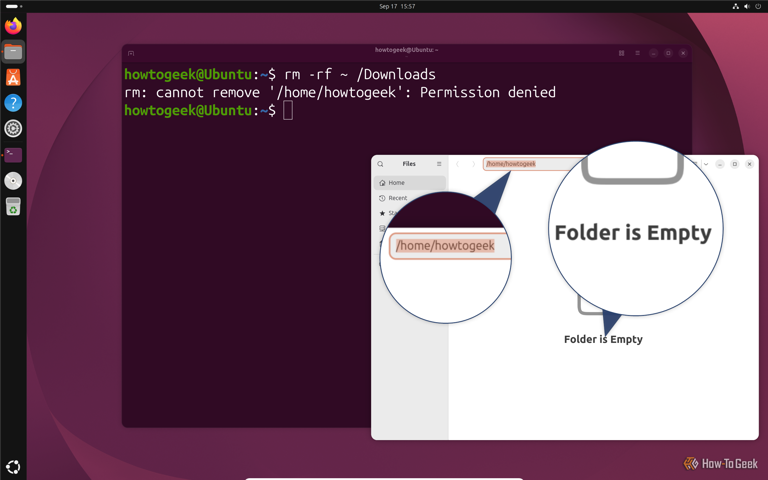Minimize the Files window
Viewport: 768px width, 480px height.
[x=720, y=164]
